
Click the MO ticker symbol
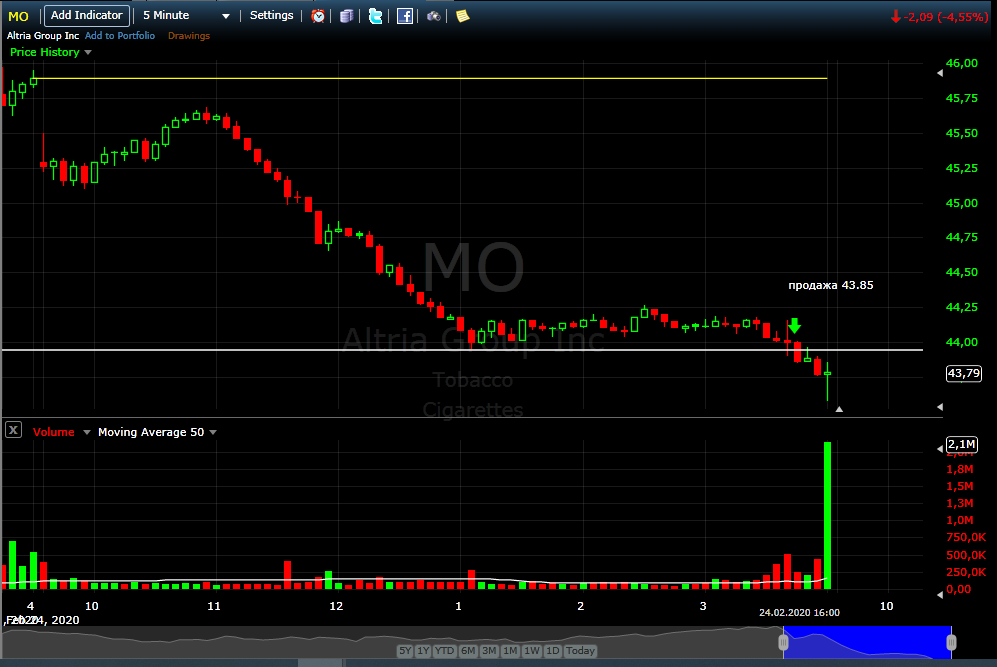18,17
